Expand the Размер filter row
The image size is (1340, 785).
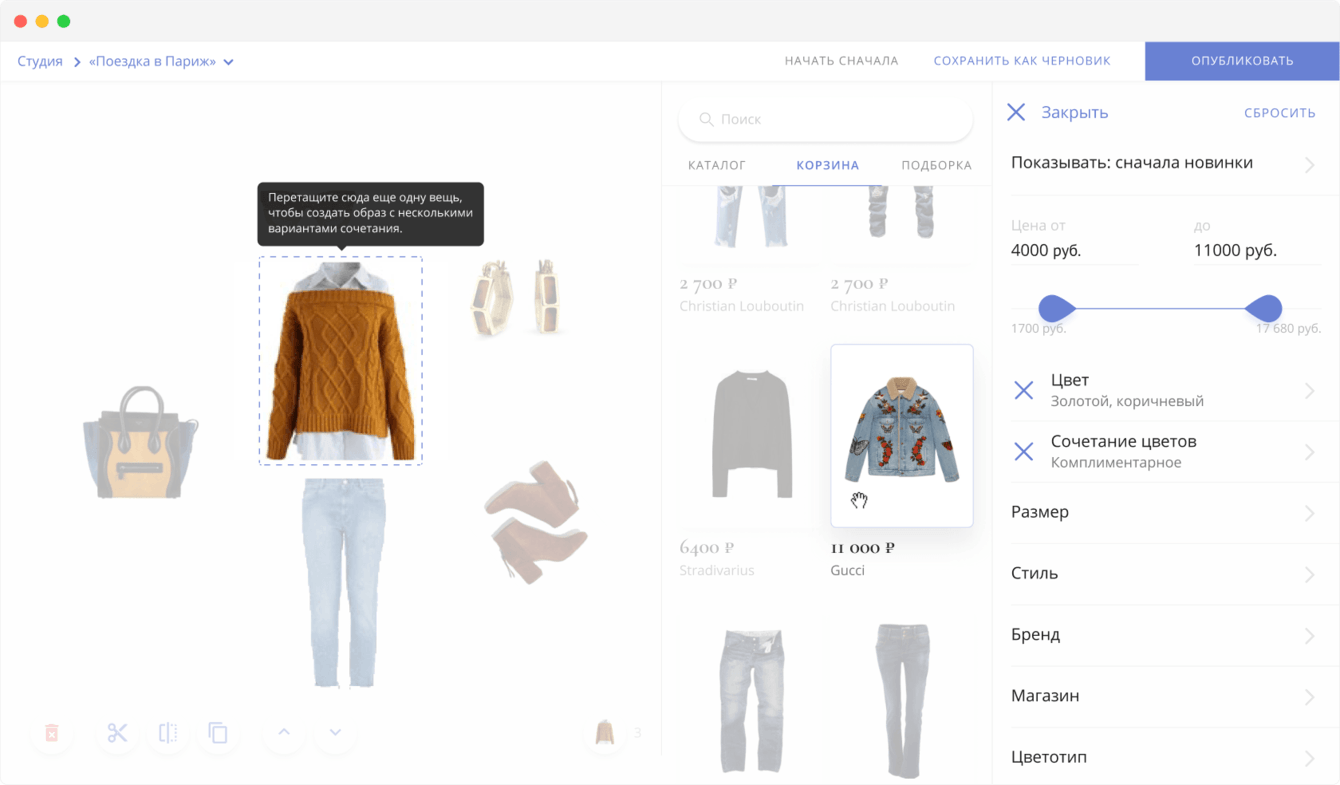tap(1165, 513)
